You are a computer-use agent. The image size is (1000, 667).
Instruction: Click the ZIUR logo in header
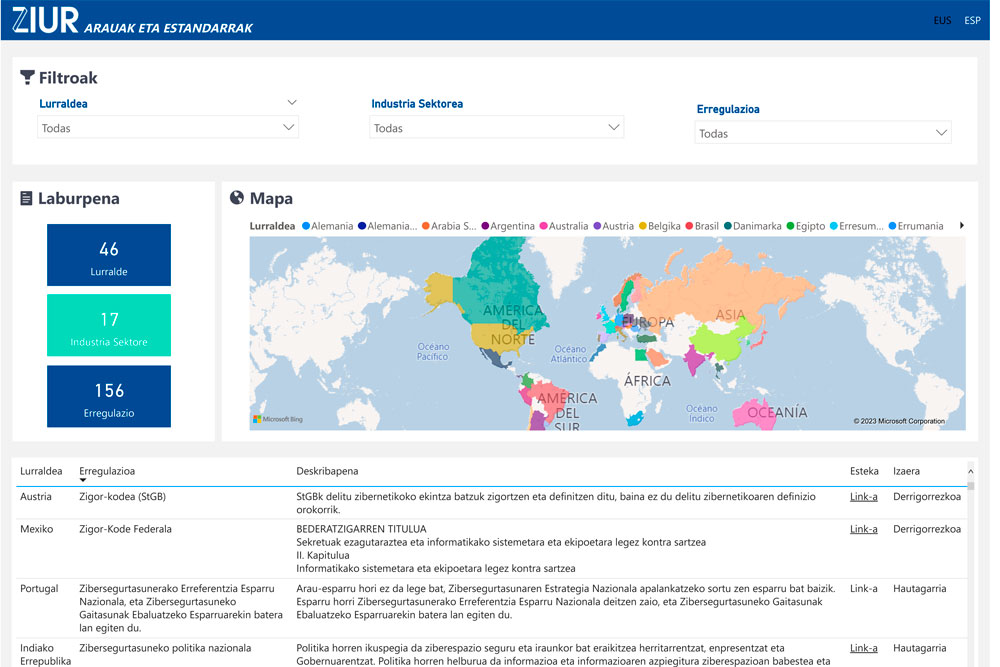(x=45, y=20)
